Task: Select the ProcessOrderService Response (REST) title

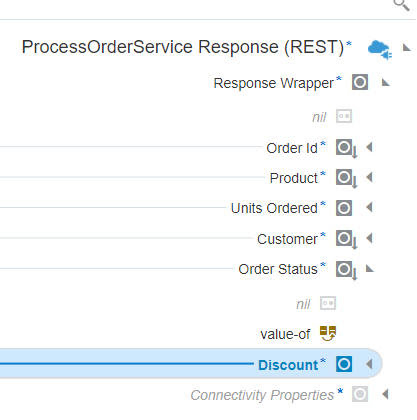Action: [183, 47]
